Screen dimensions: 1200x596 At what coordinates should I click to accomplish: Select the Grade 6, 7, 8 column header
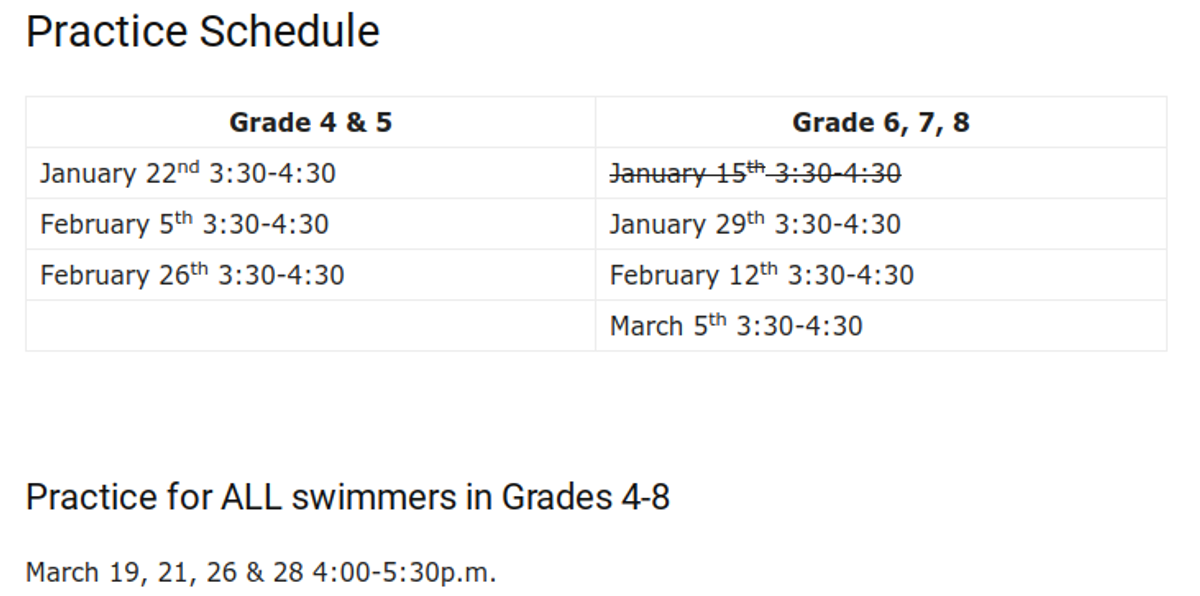pos(881,122)
